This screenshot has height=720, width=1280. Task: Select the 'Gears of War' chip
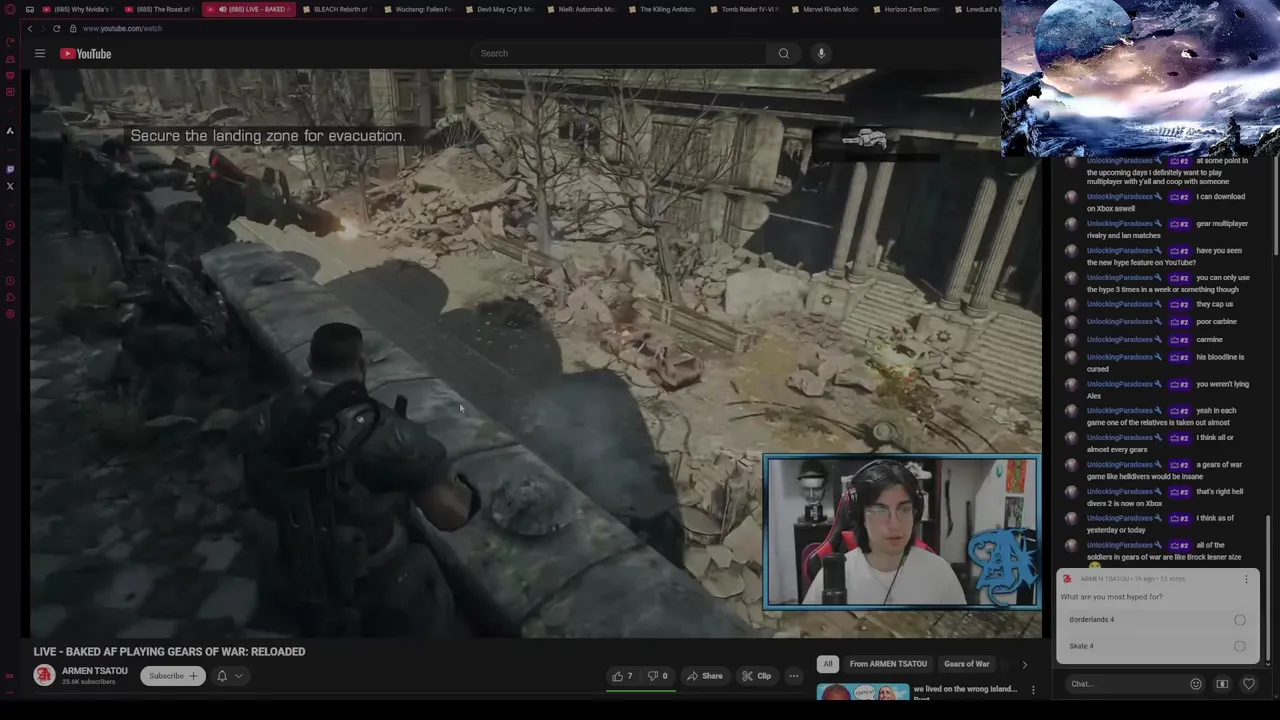point(967,664)
